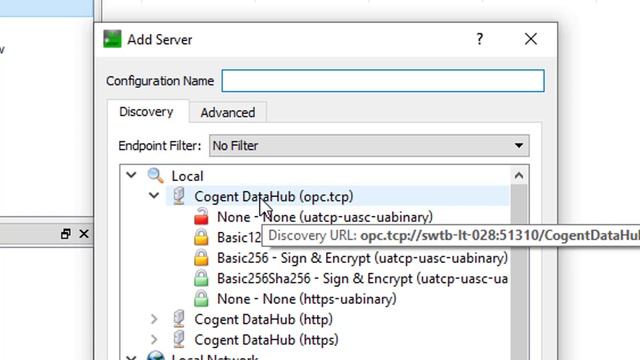Collapse the Local tree node
This screenshot has height=360, width=640.
[131, 176]
